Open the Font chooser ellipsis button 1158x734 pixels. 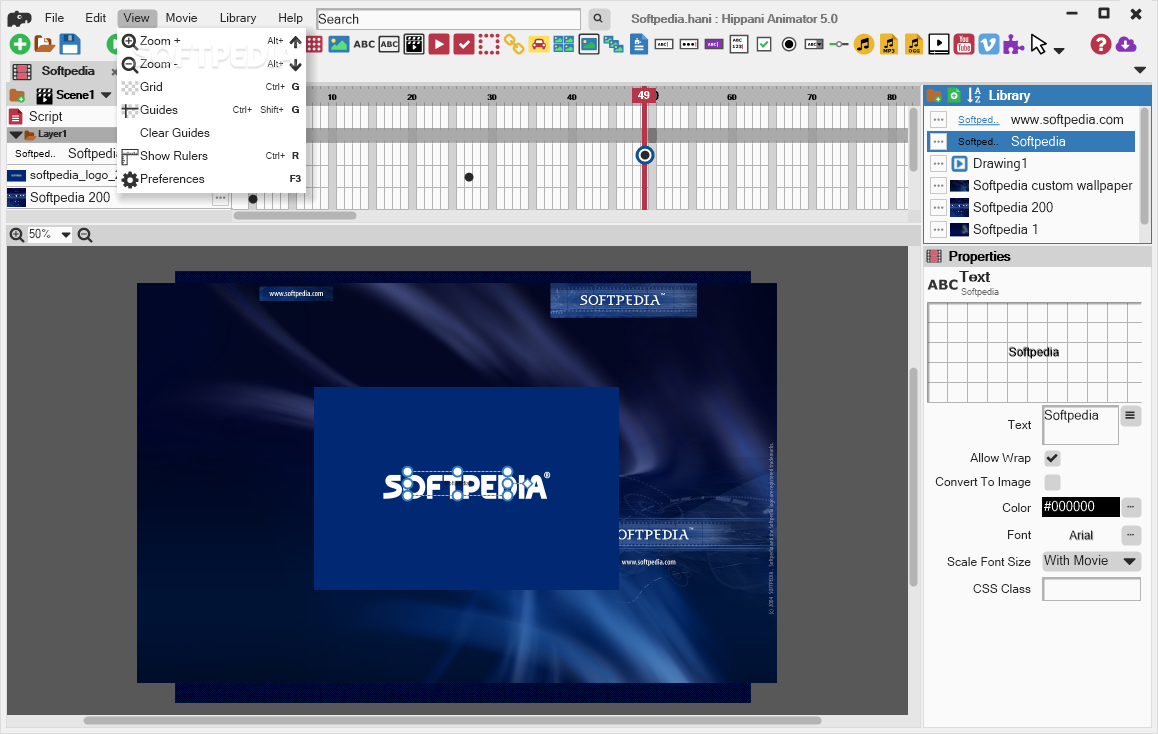(1131, 535)
